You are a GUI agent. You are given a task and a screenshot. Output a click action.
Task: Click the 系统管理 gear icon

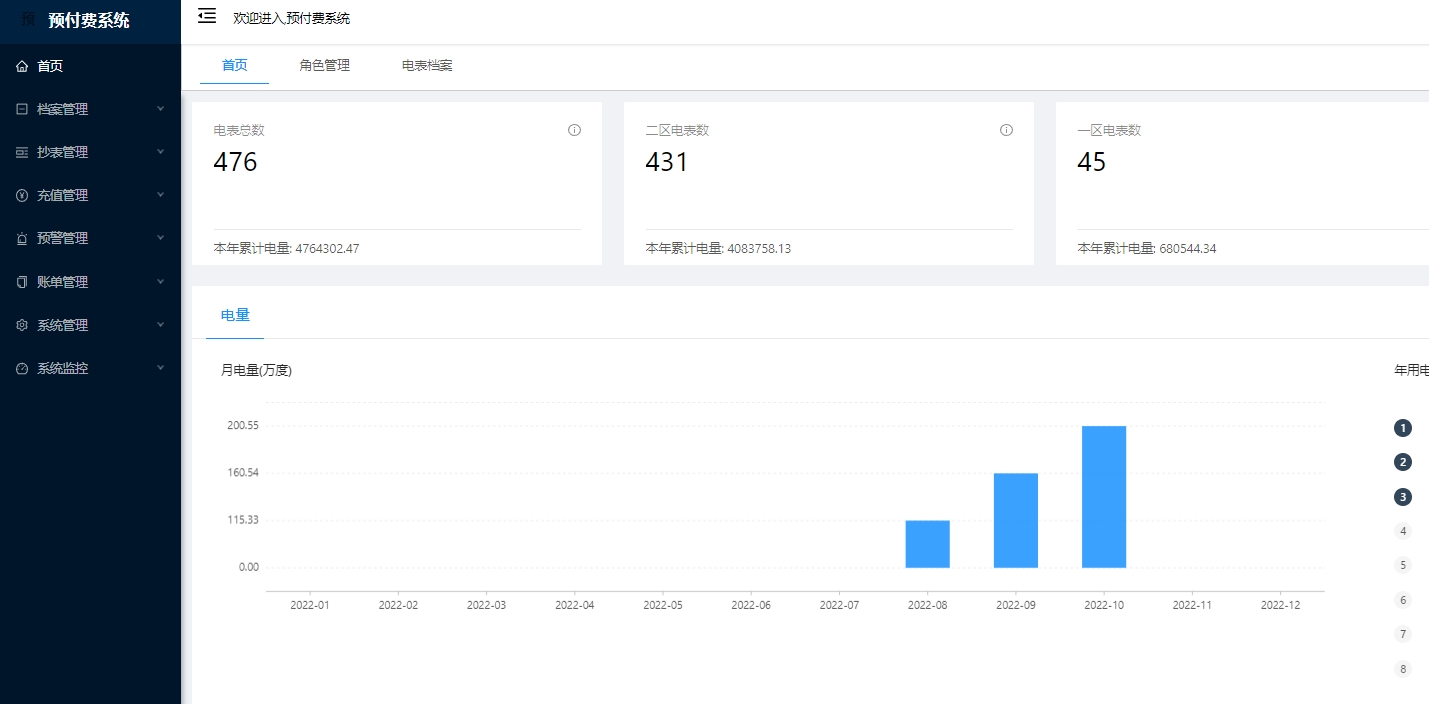pyautogui.click(x=22, y=325)
